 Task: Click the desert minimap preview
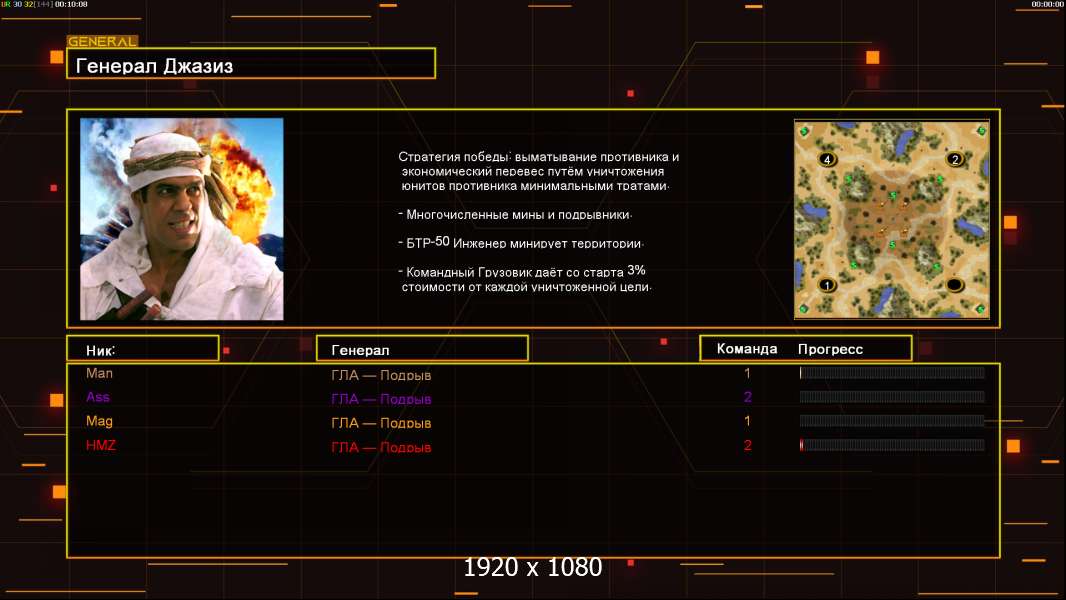[892, 219]
